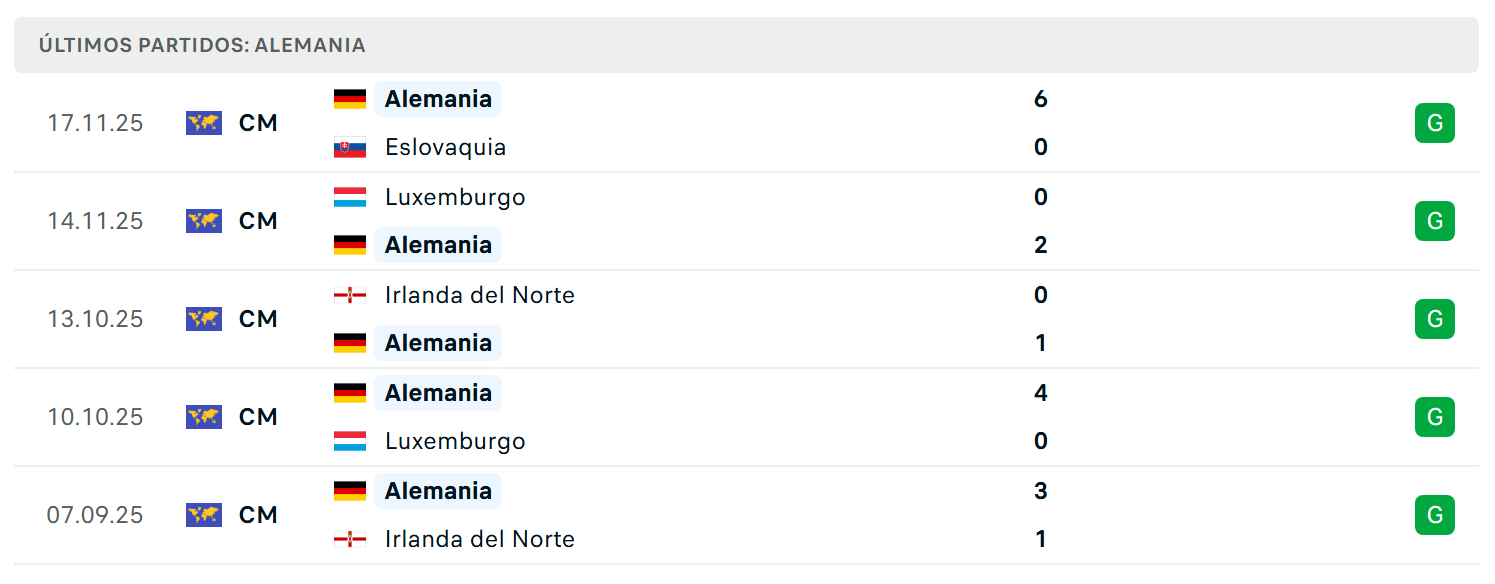Click the world map icon for 07.09.25 match
Viewport: 1495px width, 584px height.
(204, 515)
